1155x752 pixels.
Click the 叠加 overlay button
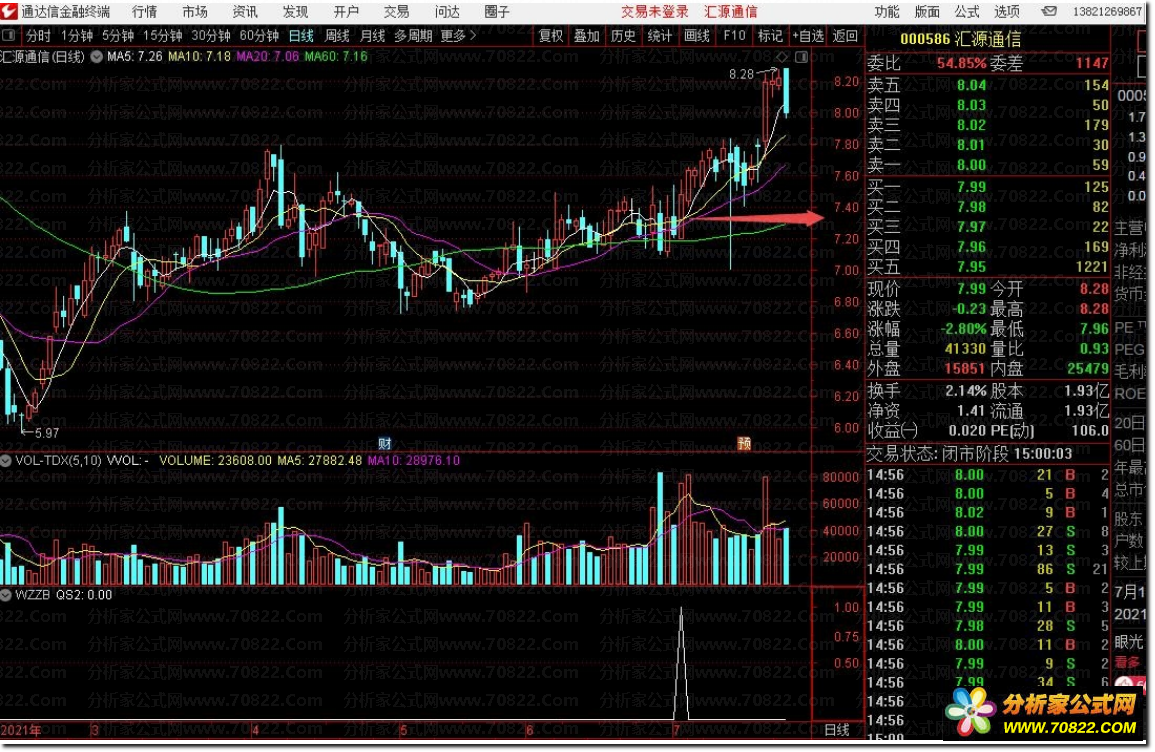click(587, 35)
